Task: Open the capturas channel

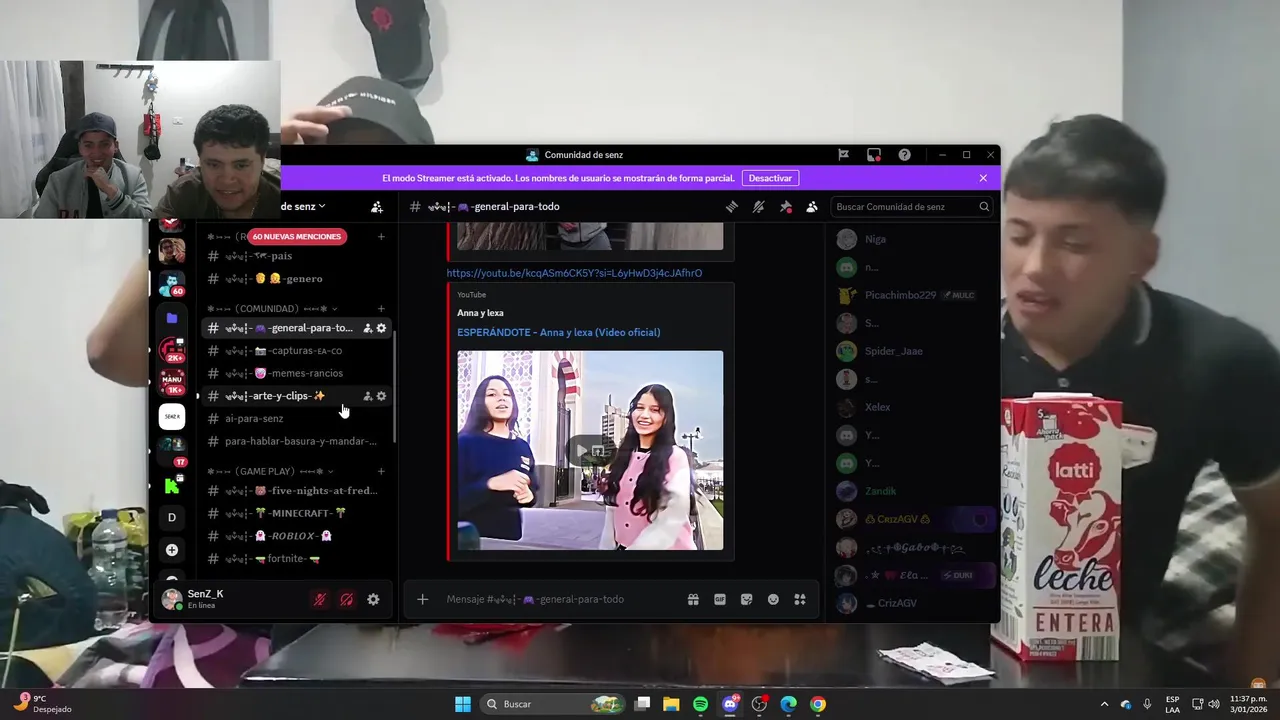Action: [297, 351]
